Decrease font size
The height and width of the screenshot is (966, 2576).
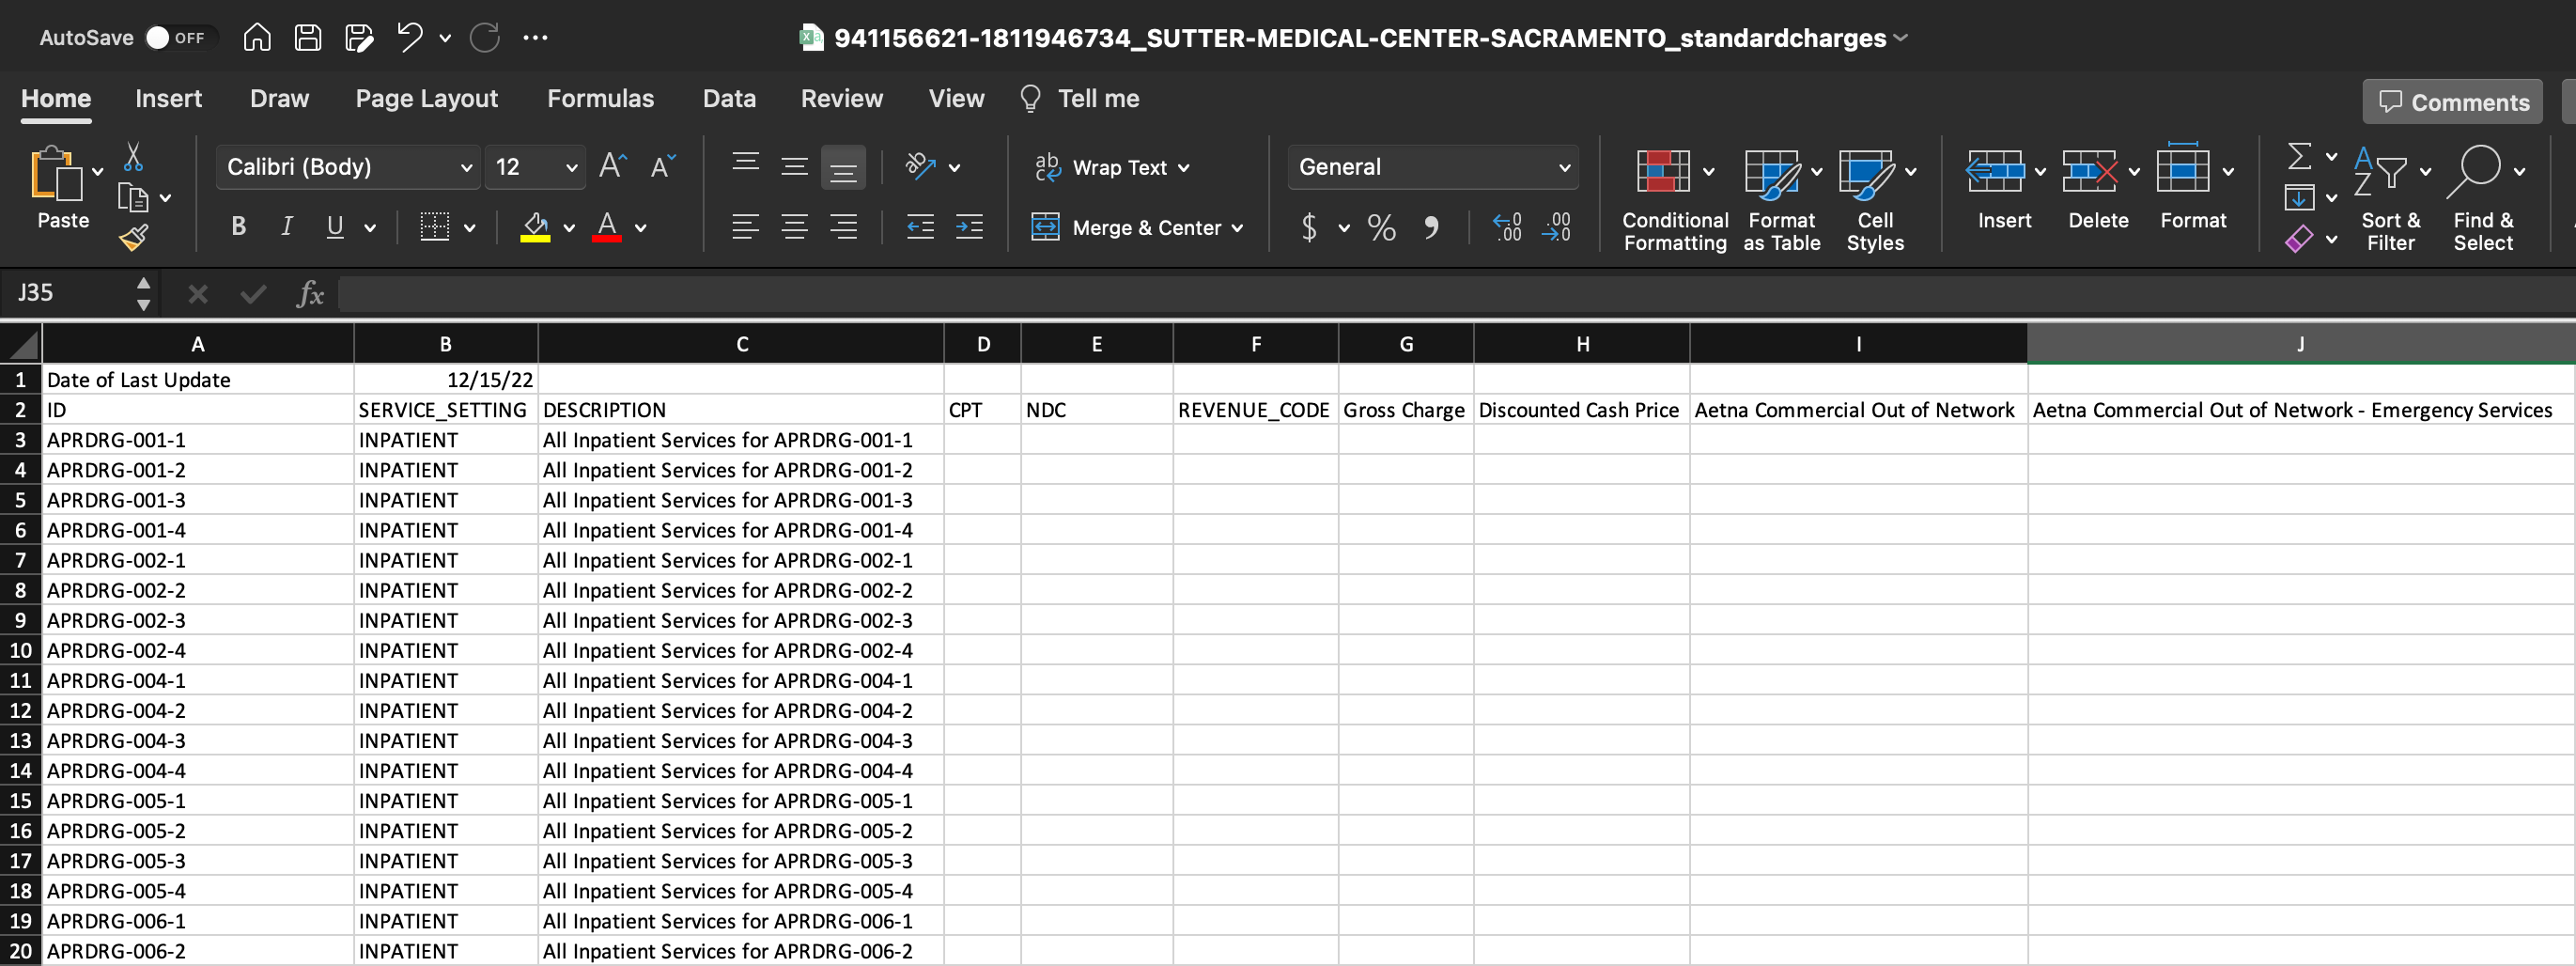[664, 166]
